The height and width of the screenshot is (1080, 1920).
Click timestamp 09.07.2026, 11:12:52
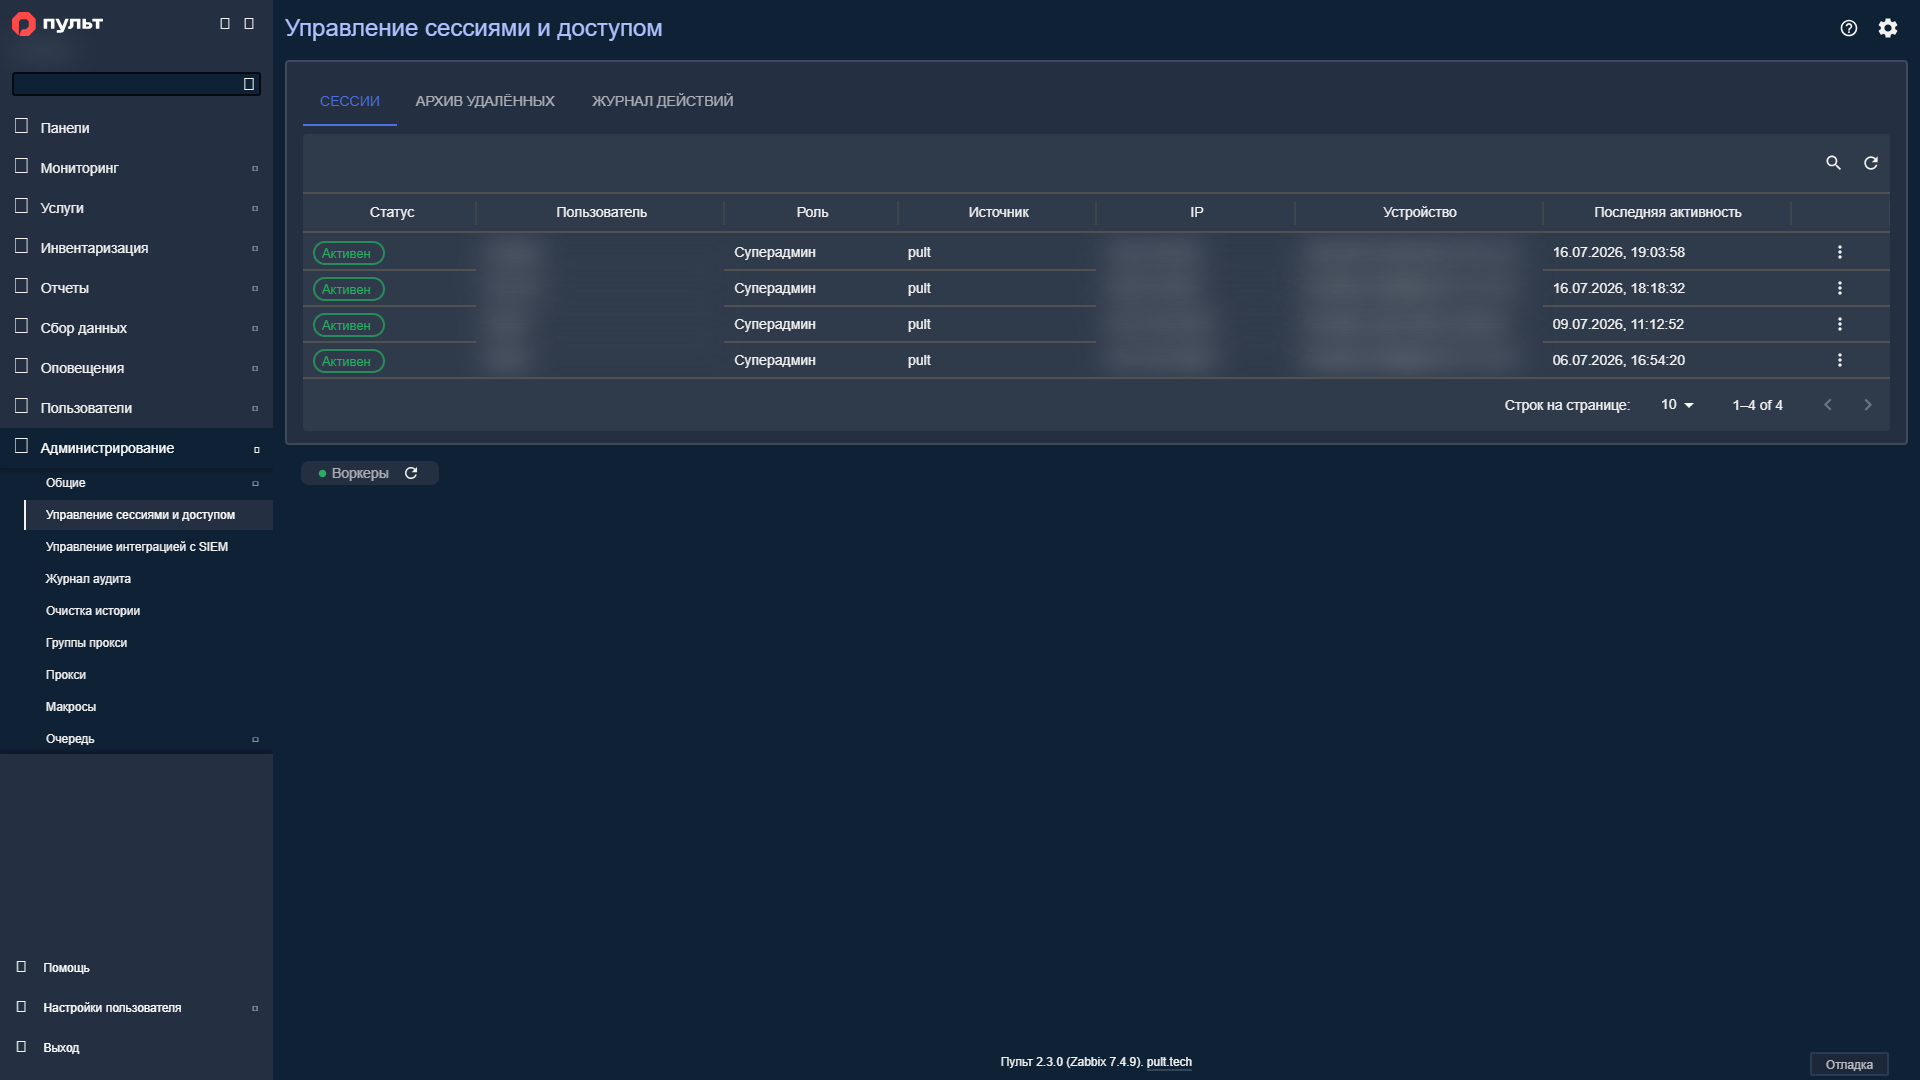pos(1618,324)
